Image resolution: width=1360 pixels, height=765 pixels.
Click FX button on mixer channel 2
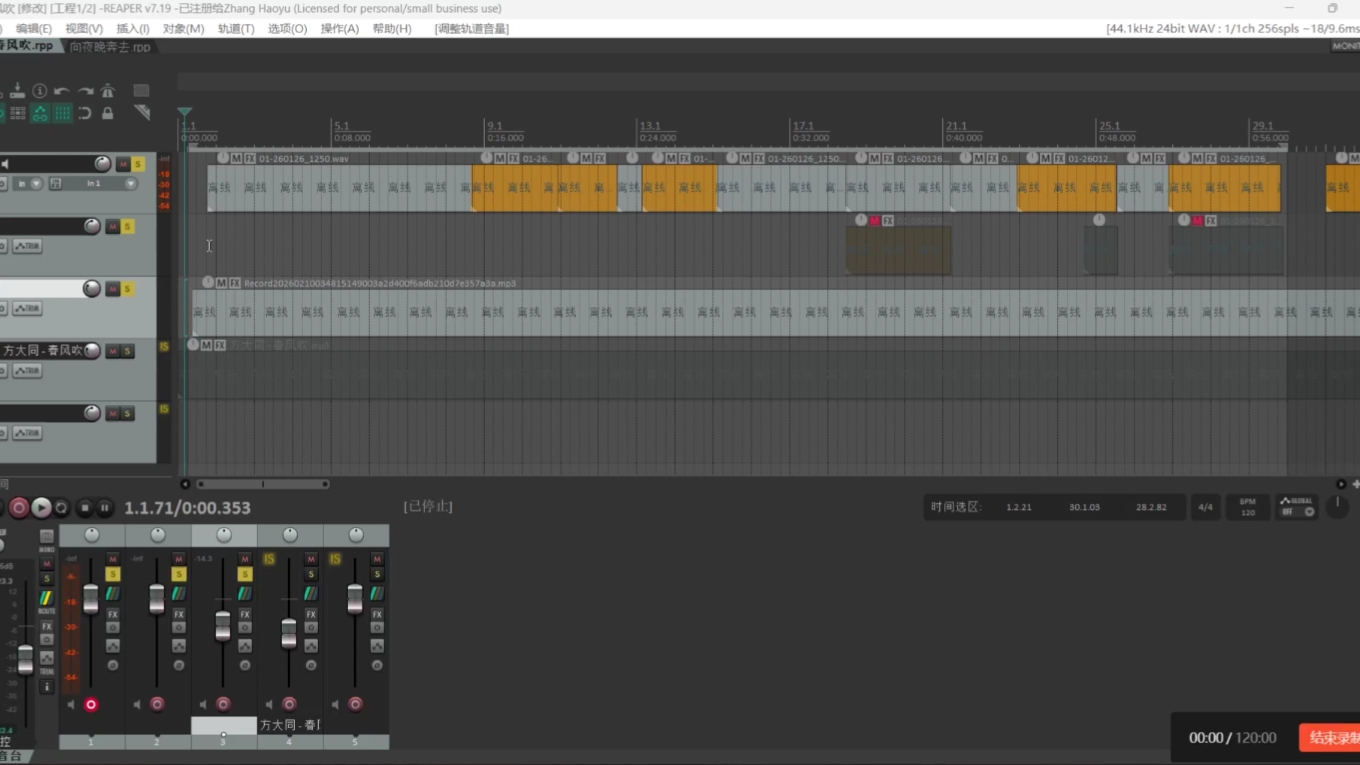tap(179, 614)
